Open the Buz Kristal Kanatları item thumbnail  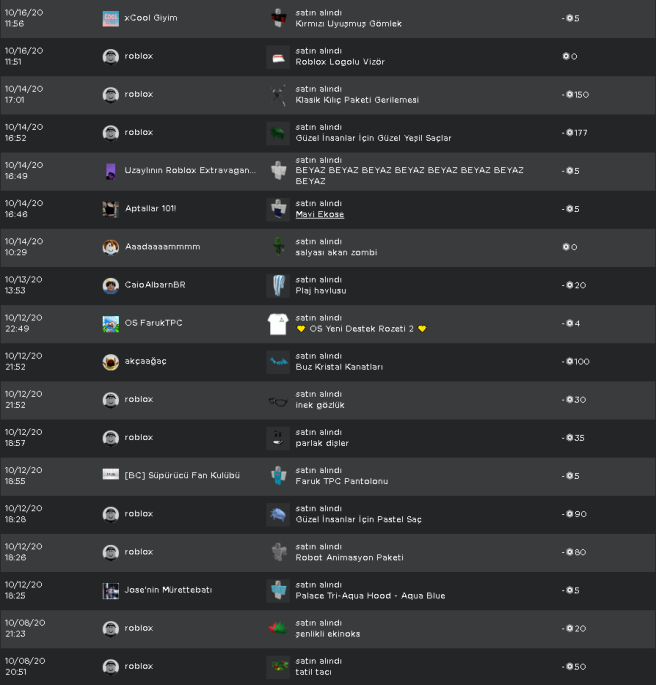tap(278, 361)
